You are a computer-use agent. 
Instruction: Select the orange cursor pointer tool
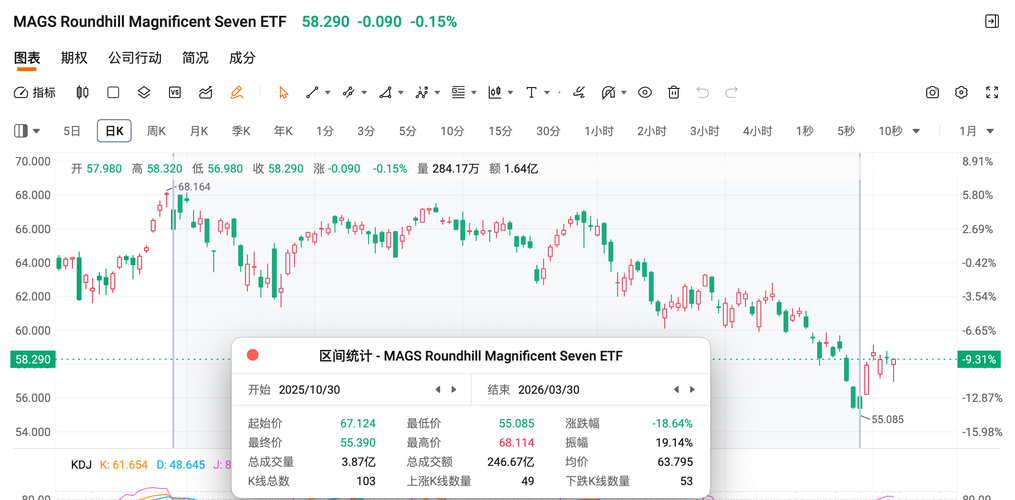tap(284, 92)
